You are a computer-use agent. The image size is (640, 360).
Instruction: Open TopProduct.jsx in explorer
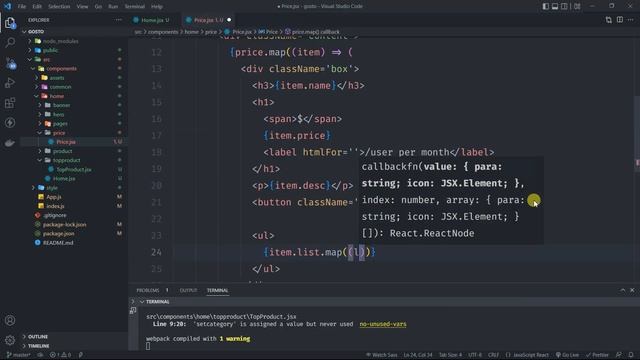(73, 169)
